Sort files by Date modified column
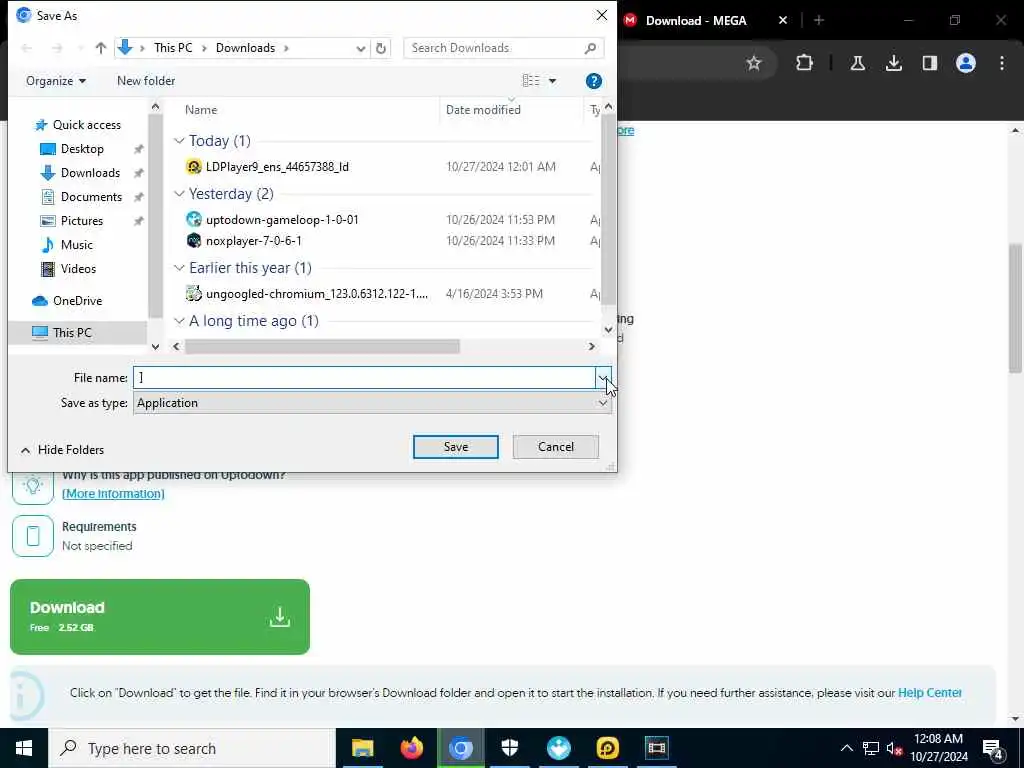1024x768 pixels. click(x=483, y=110)
